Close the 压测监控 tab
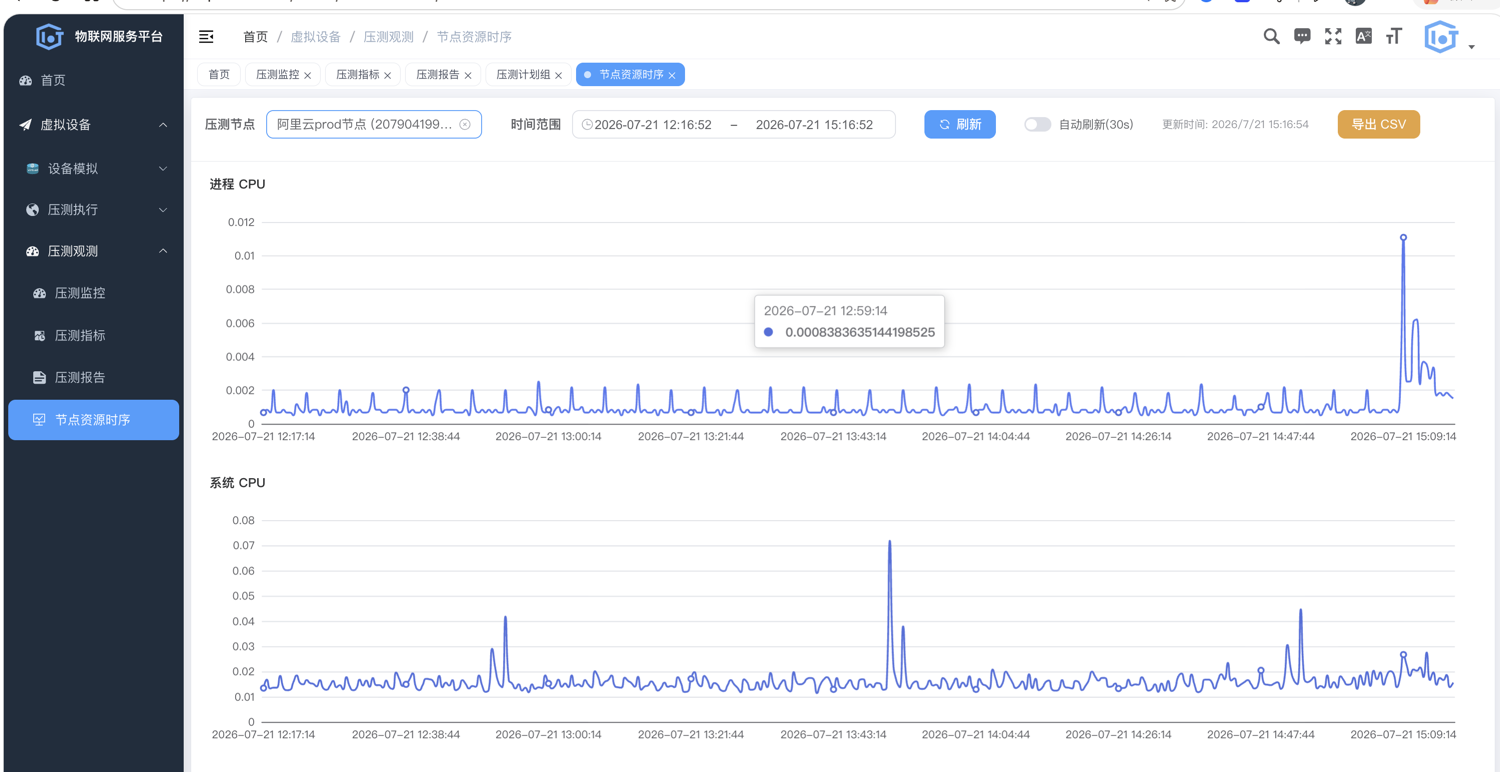Screen dimensions: 1500x772 pyautogui.click(x=308, y=76)
